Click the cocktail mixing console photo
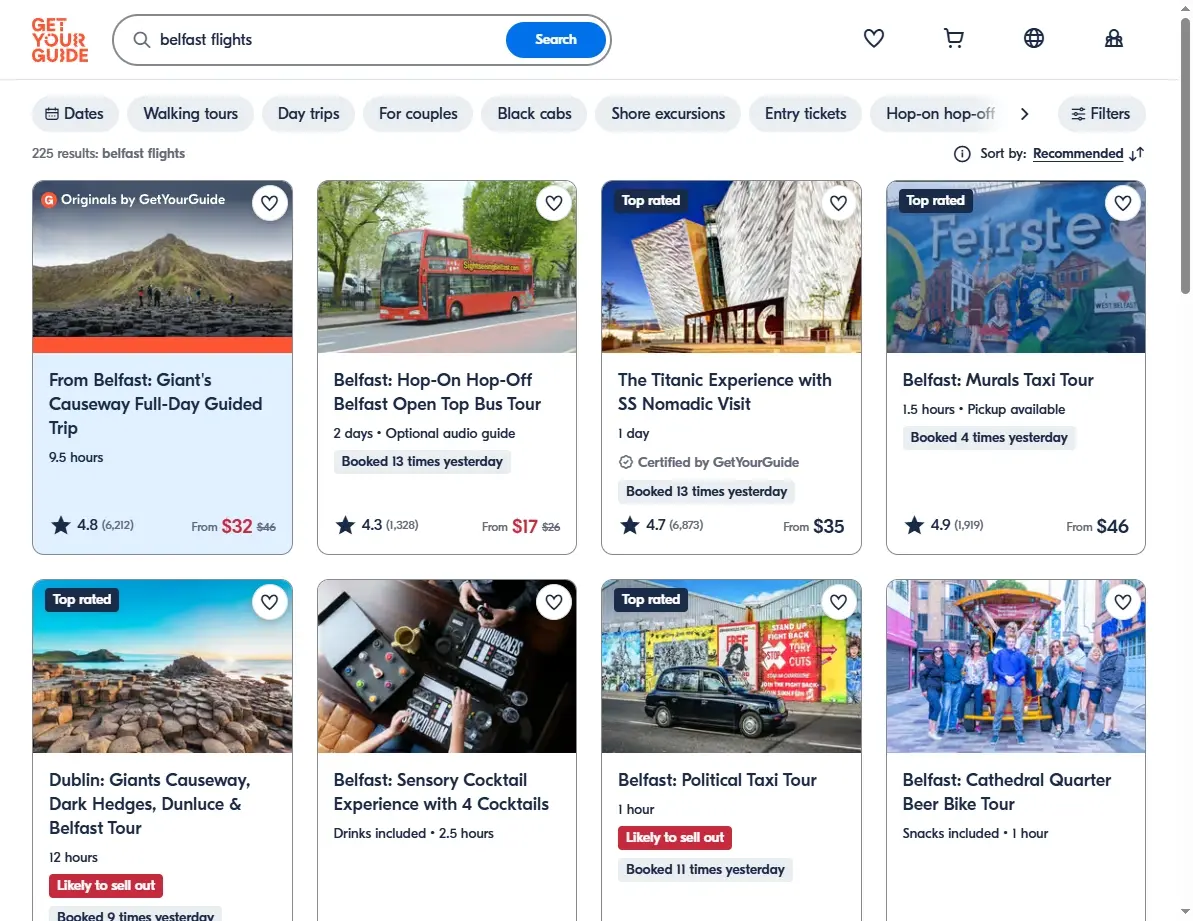The height and width of the screenshot is (921, 1193). click(447, 666)
